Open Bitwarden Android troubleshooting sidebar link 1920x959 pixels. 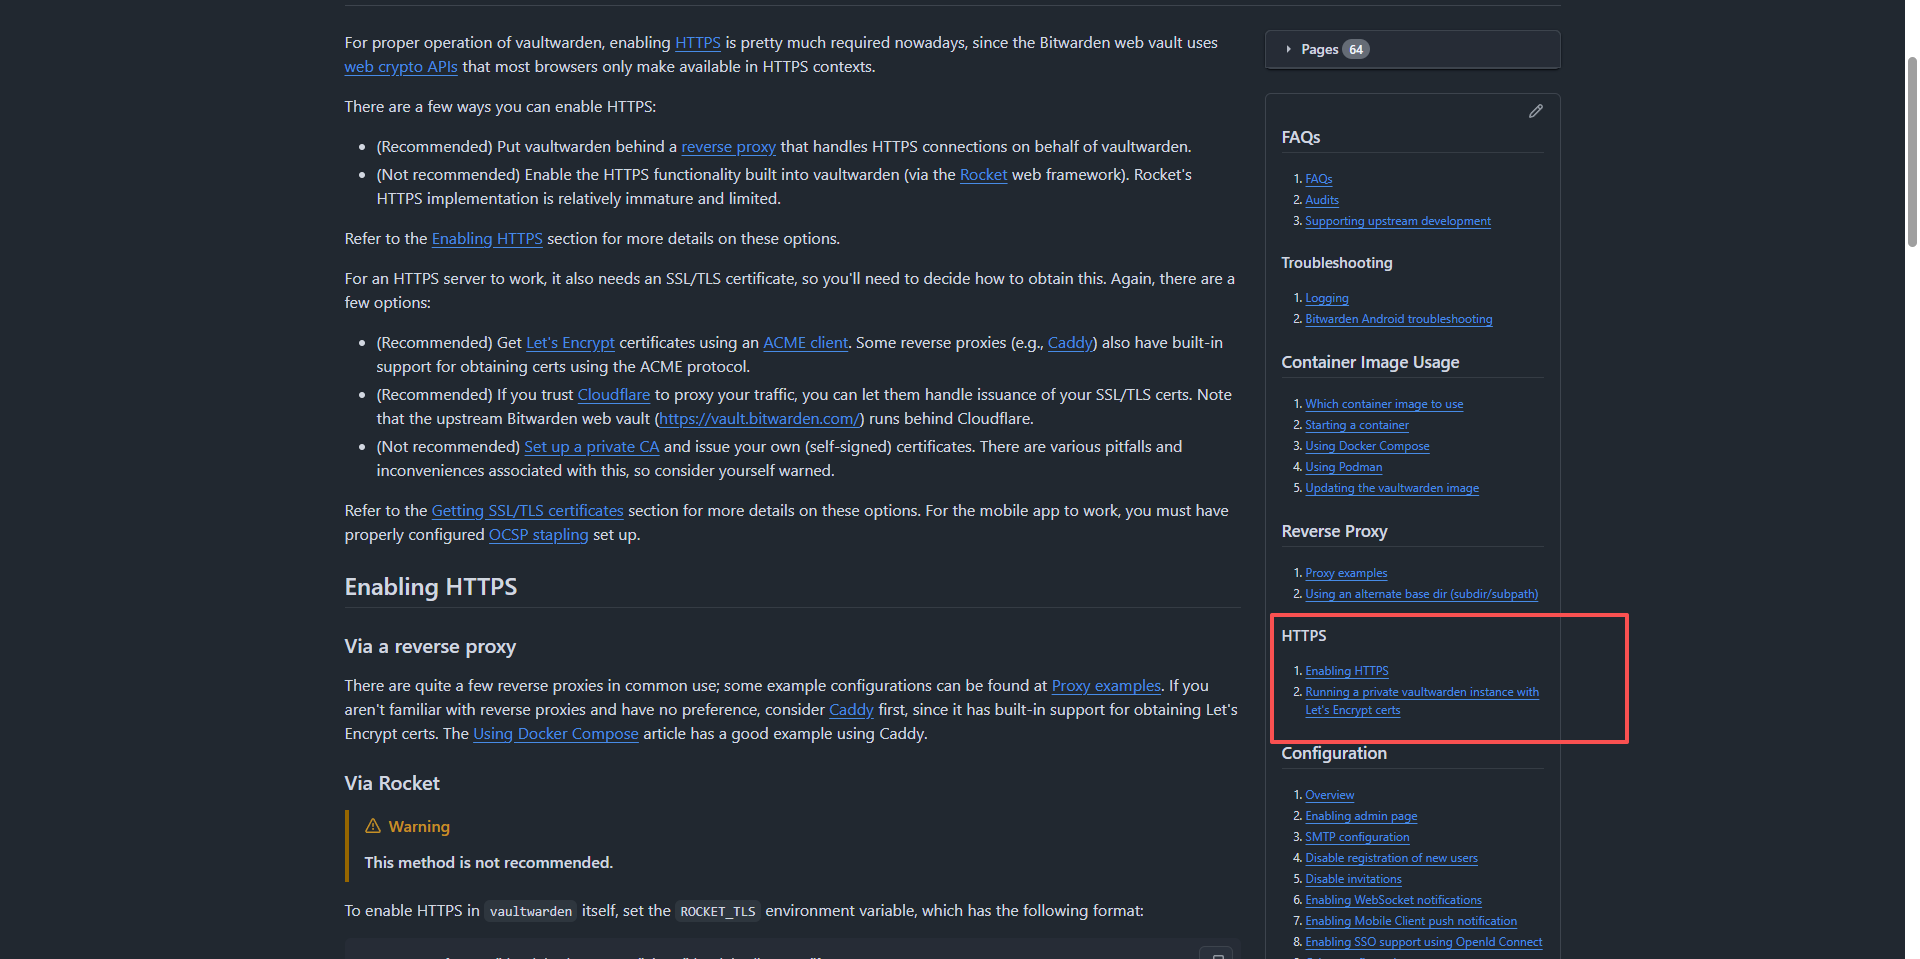coord(1398,319)
